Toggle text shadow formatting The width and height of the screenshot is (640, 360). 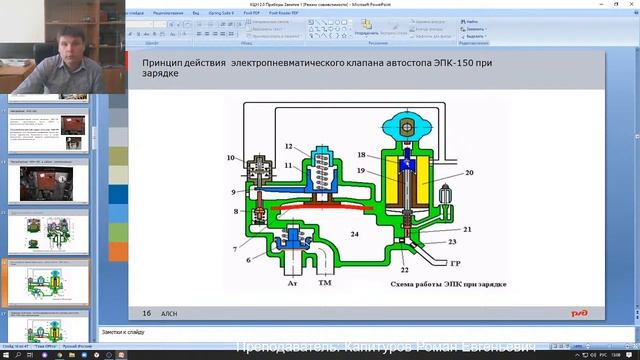(154, 34)
